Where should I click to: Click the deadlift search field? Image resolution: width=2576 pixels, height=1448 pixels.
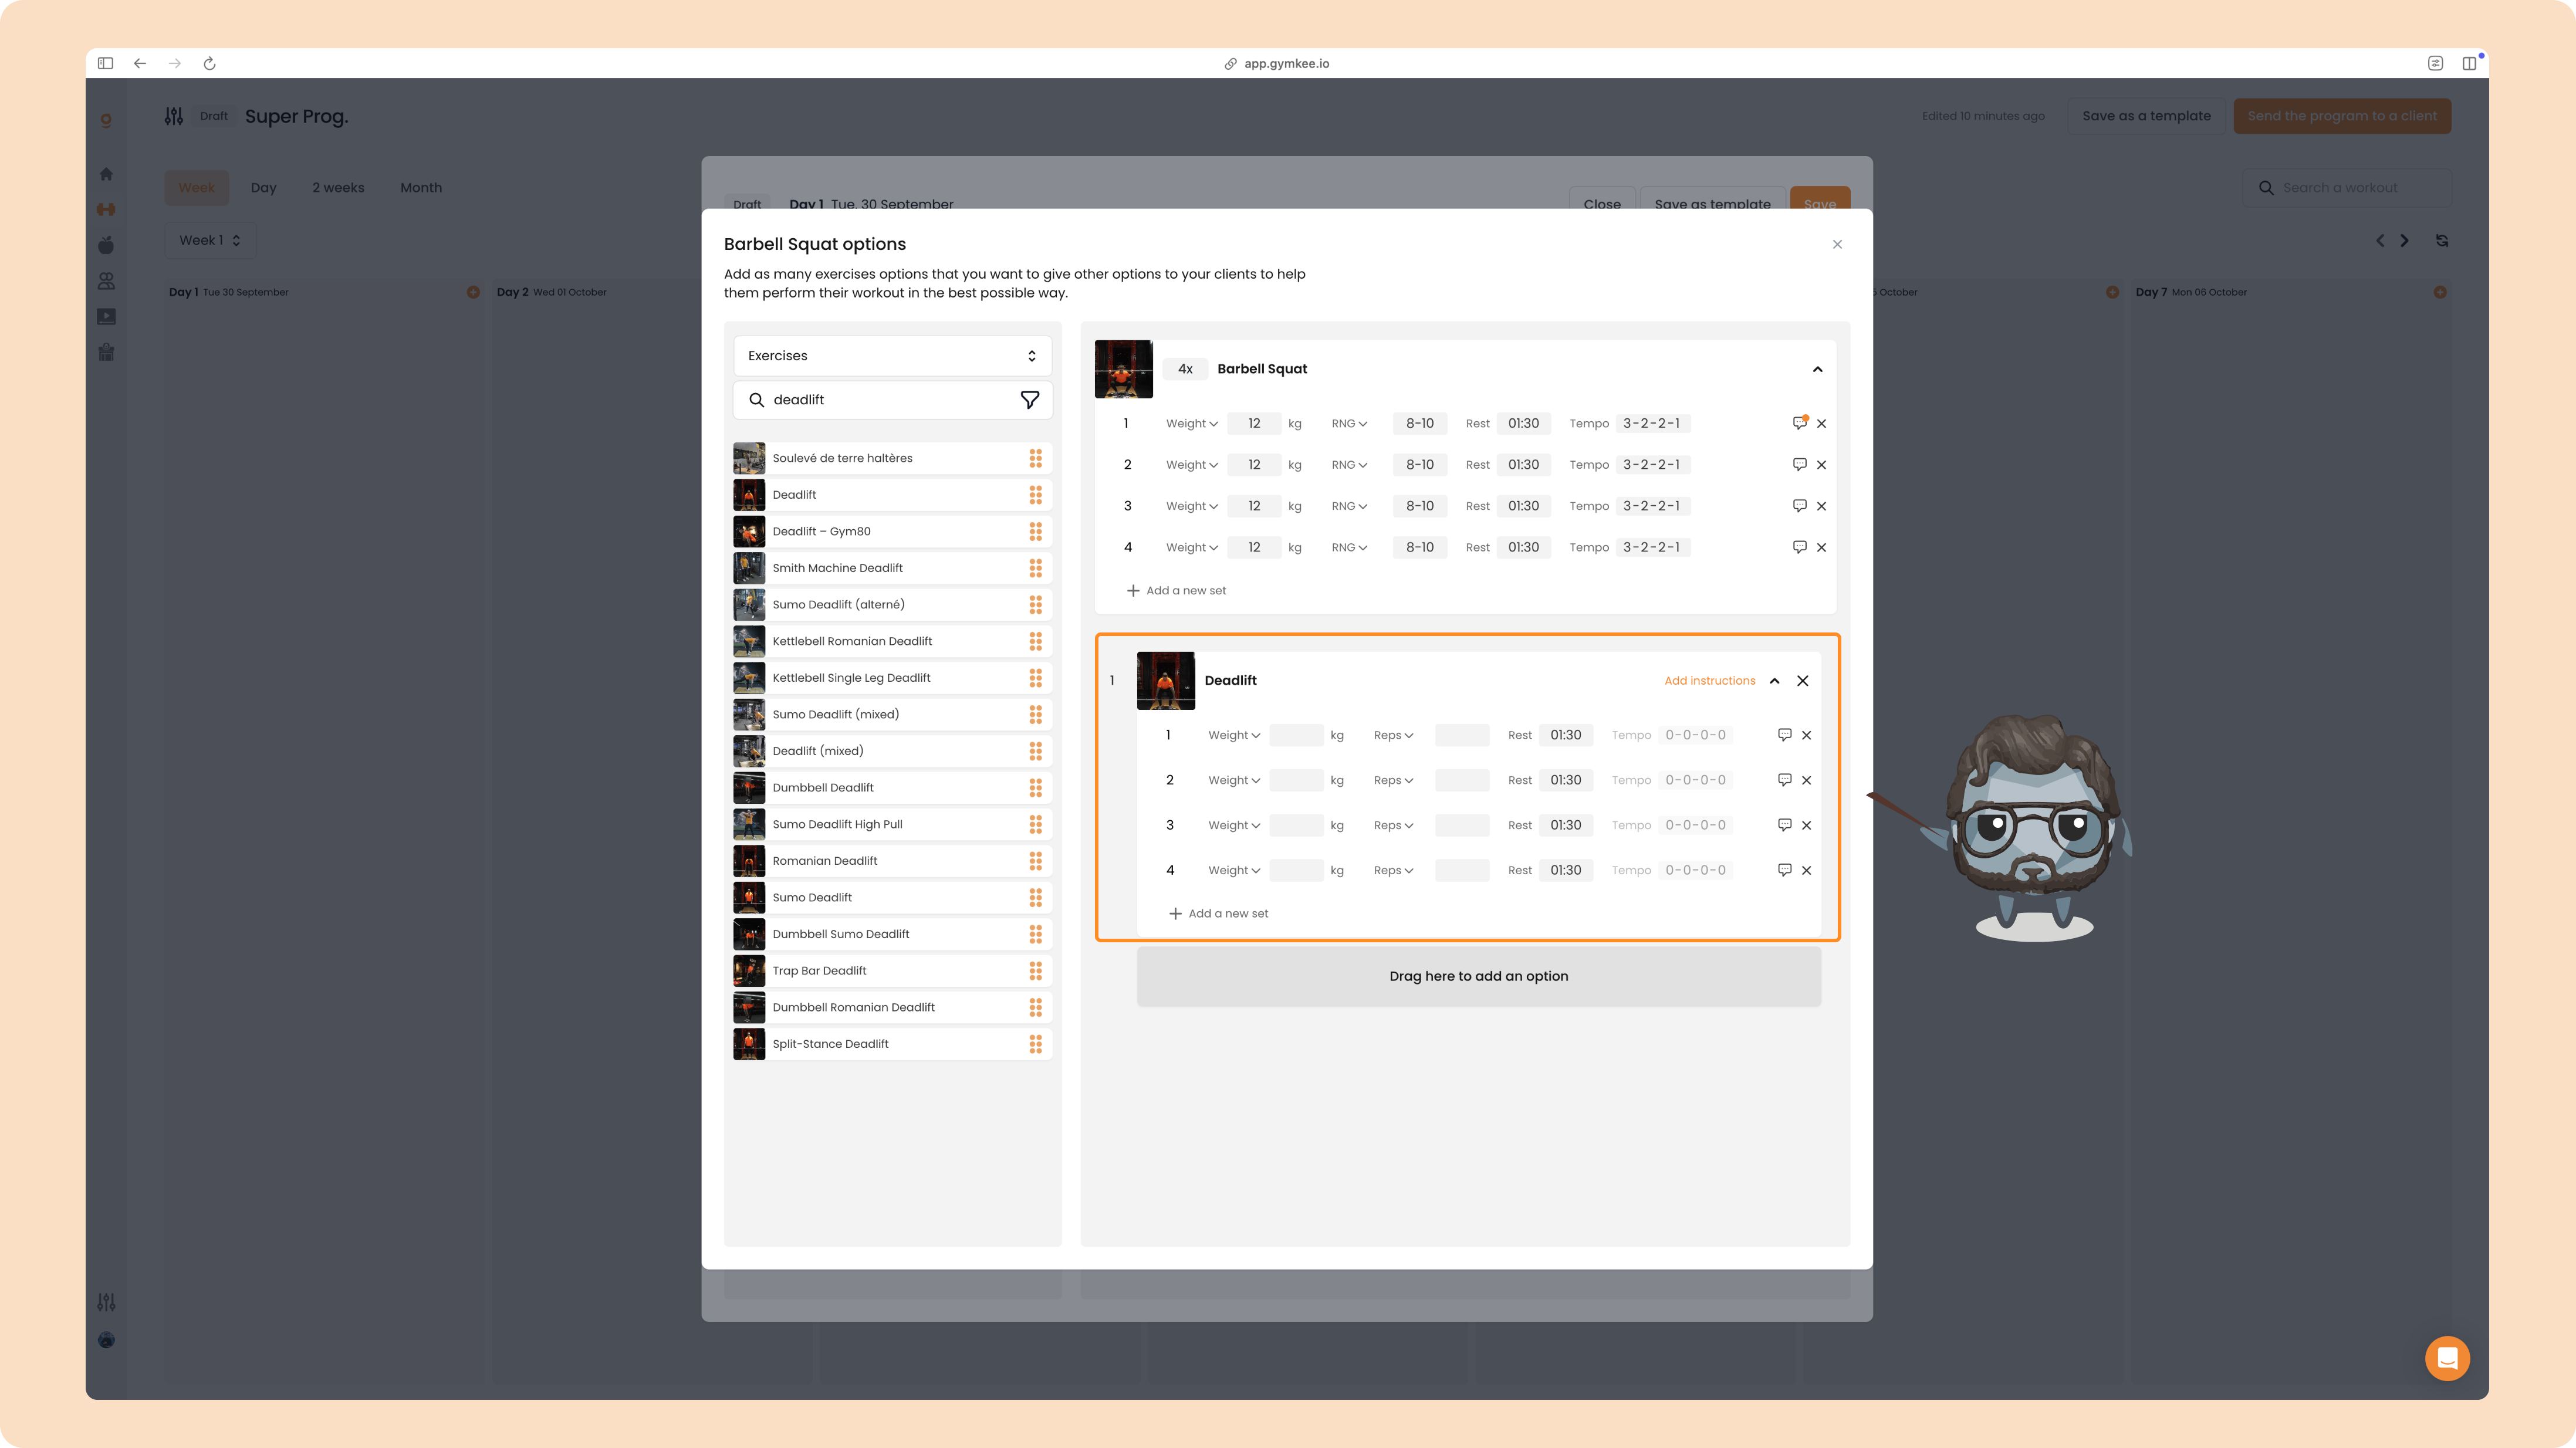point(892,399)
